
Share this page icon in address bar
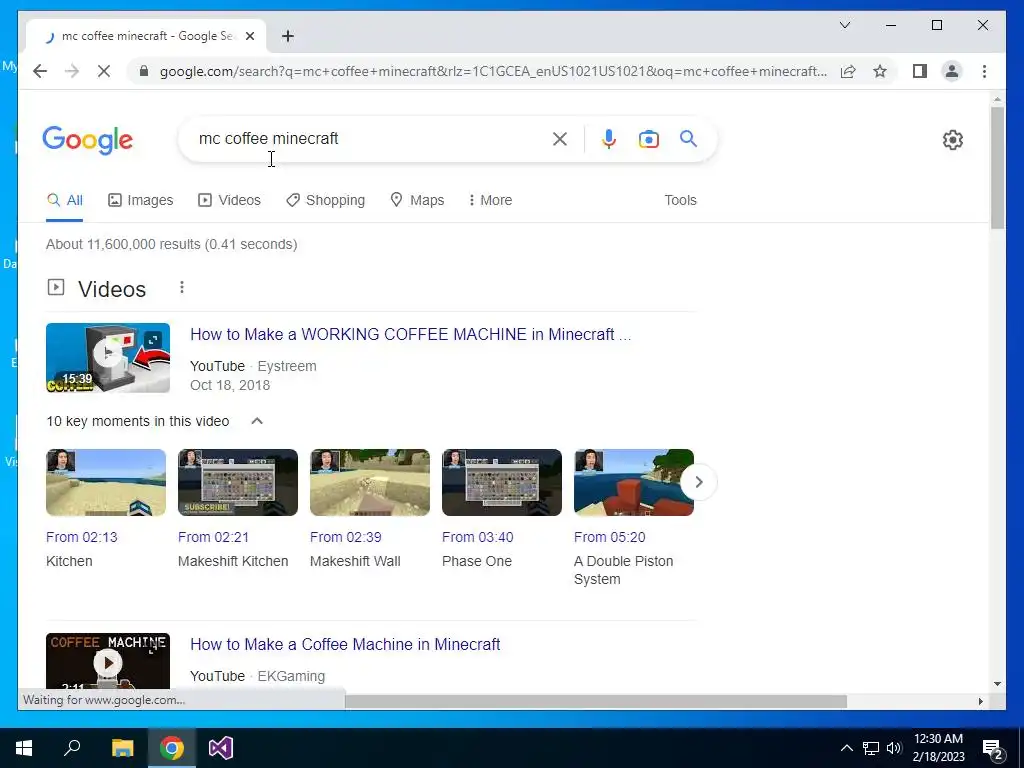pyautogui.click(x=848, y=71)
